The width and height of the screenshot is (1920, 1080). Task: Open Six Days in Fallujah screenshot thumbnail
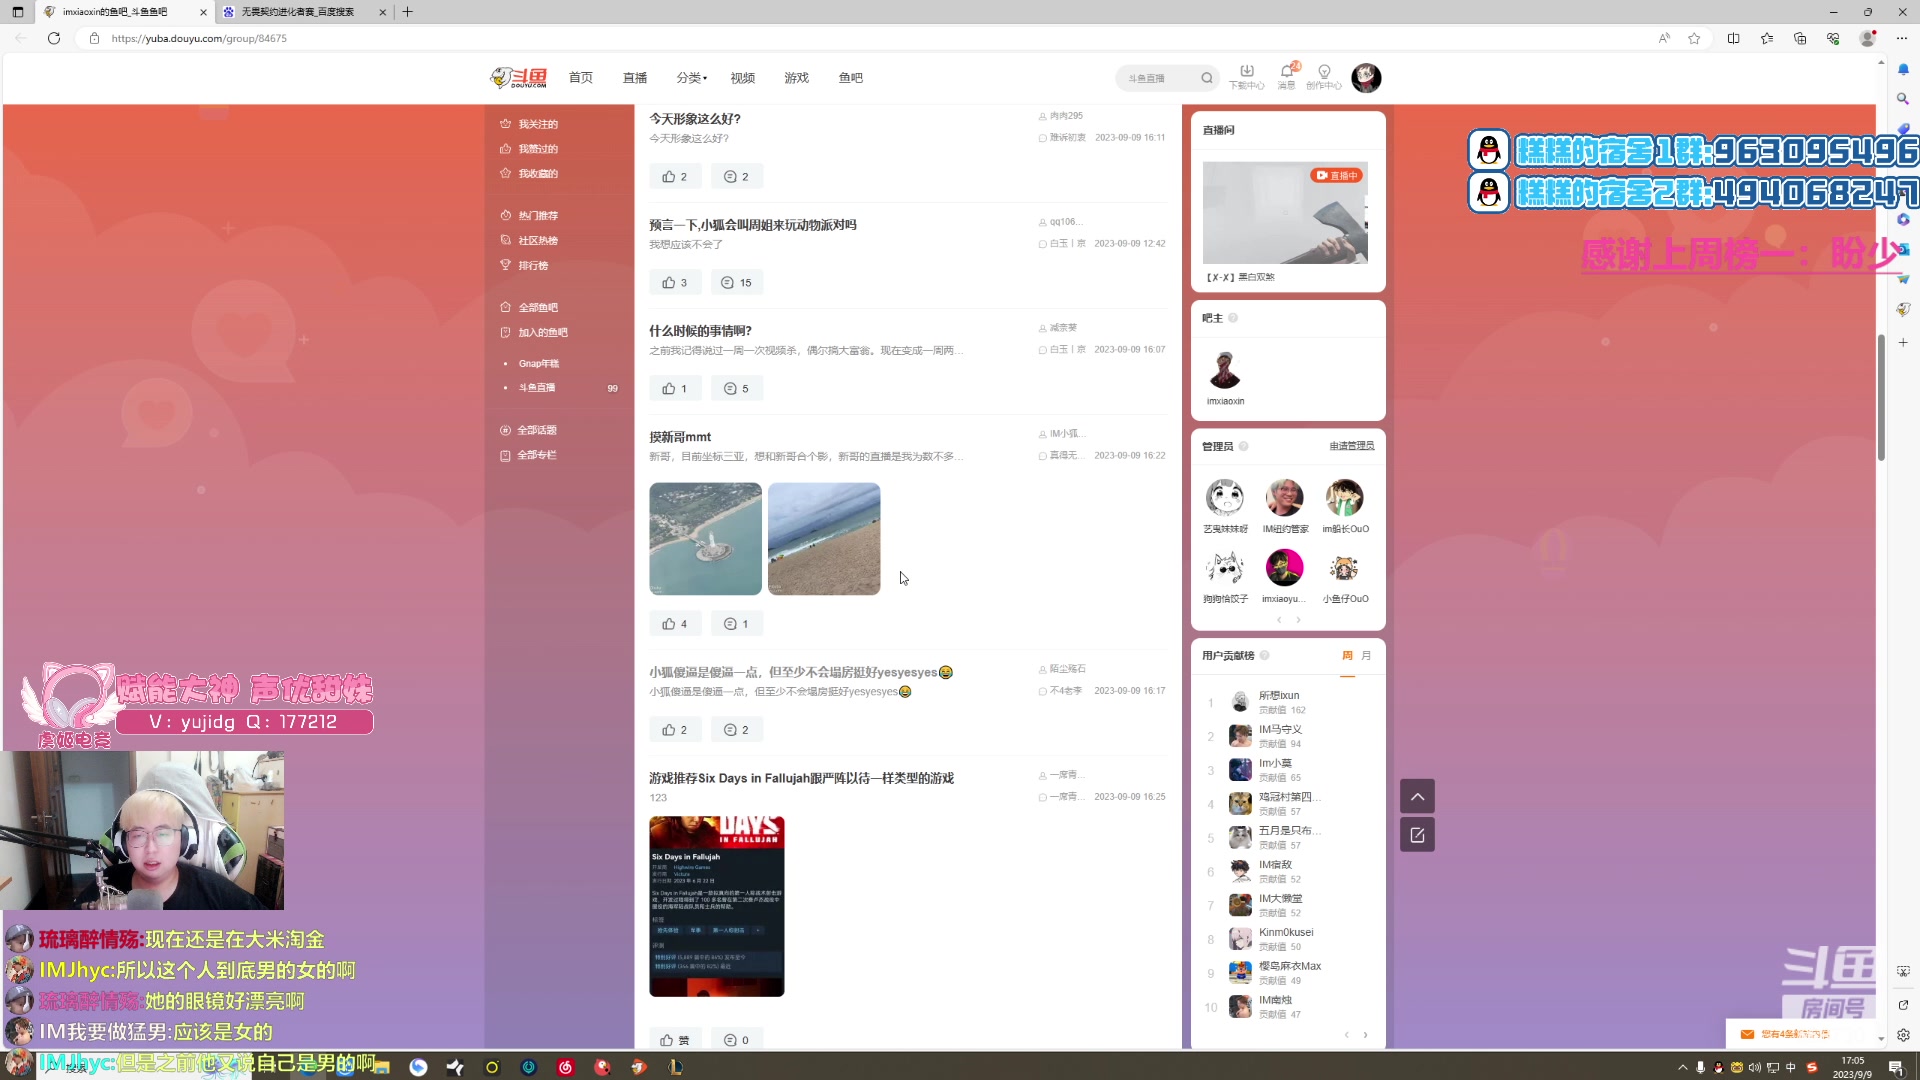(x=717, y=906)
